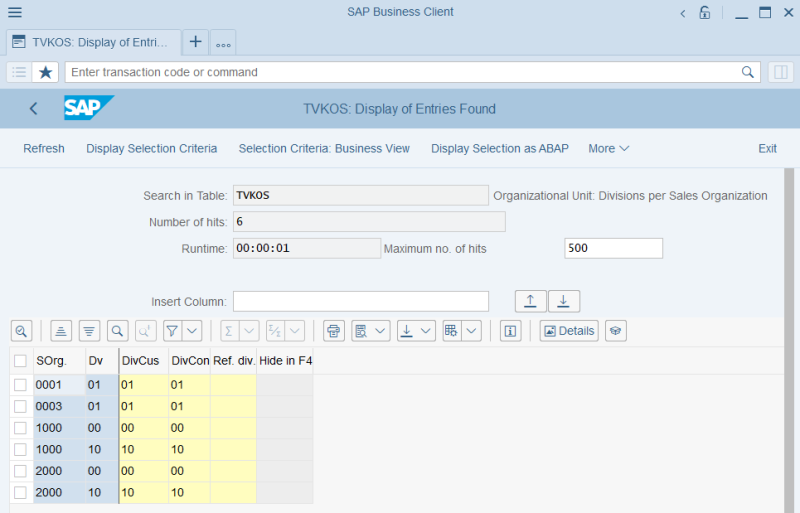Click the Find magnifier icon in toolbar

117,331
